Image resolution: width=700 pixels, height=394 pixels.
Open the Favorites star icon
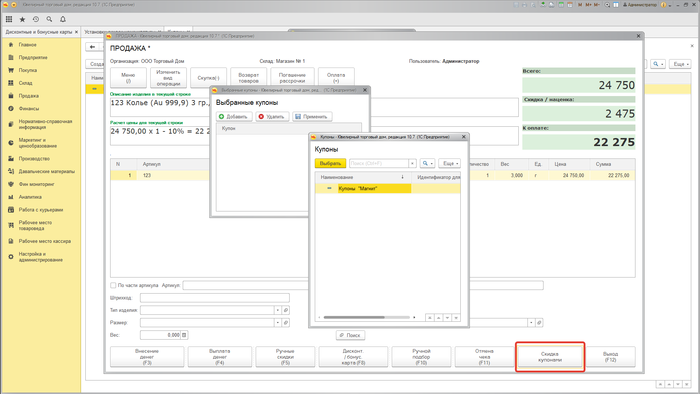coord(22,19)
